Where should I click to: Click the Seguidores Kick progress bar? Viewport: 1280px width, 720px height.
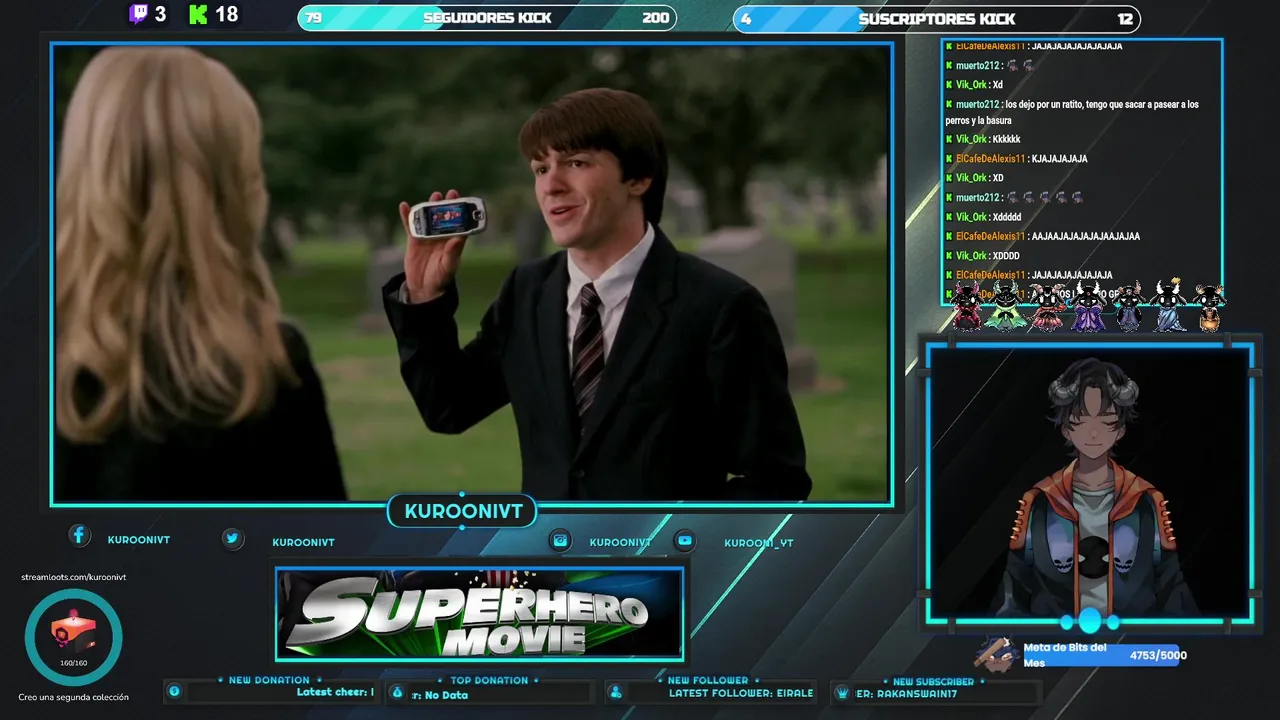coord(487,18)
